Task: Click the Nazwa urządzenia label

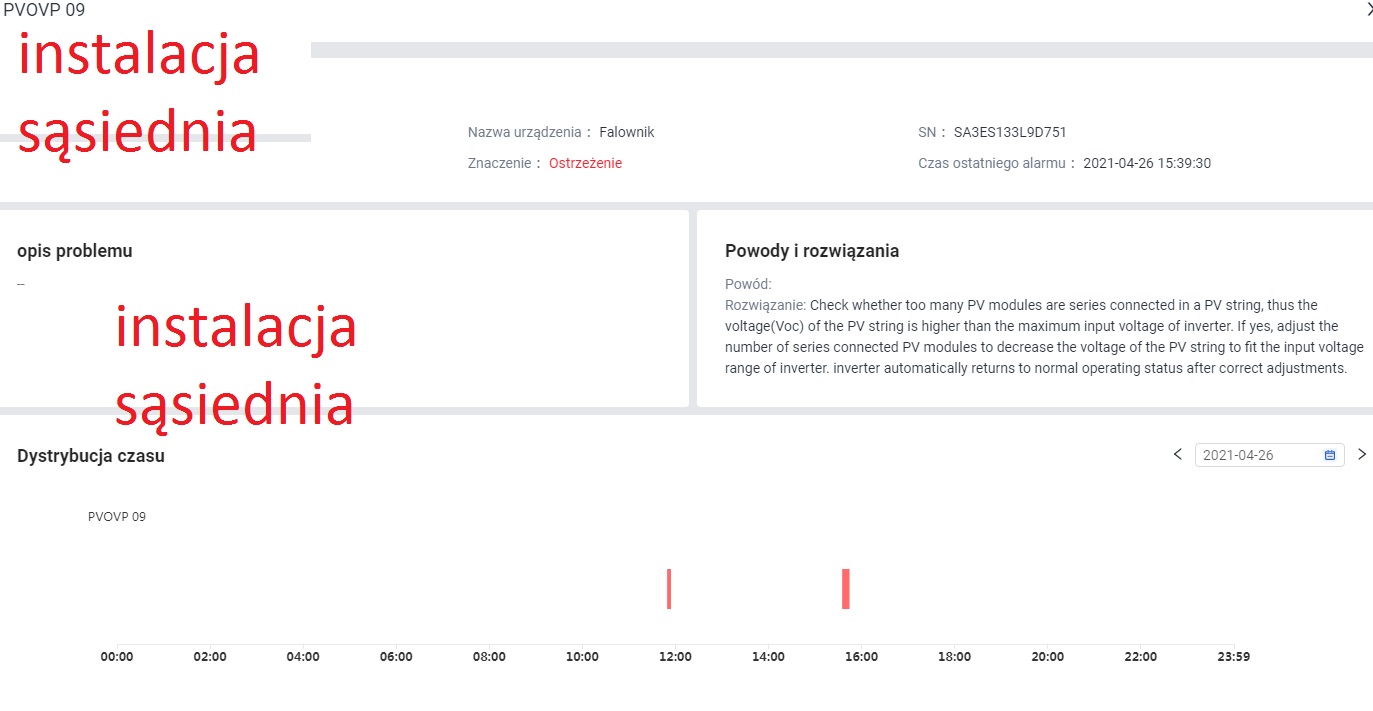Action: [x=529, y=132]
